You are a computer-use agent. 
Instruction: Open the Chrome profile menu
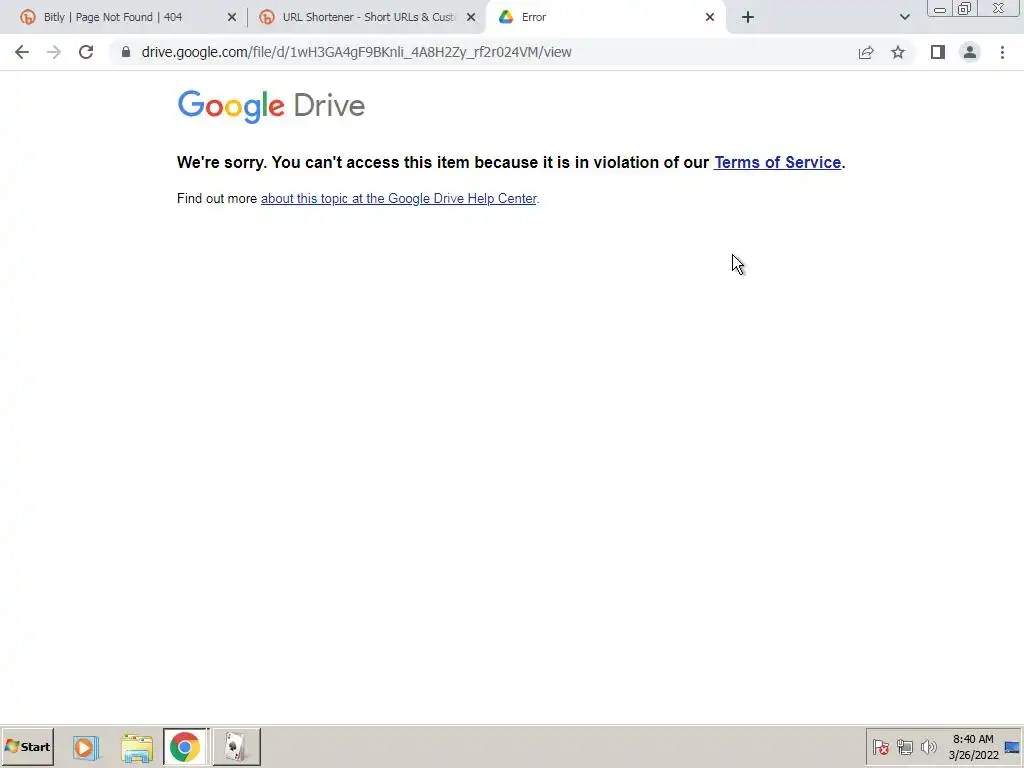970,52
